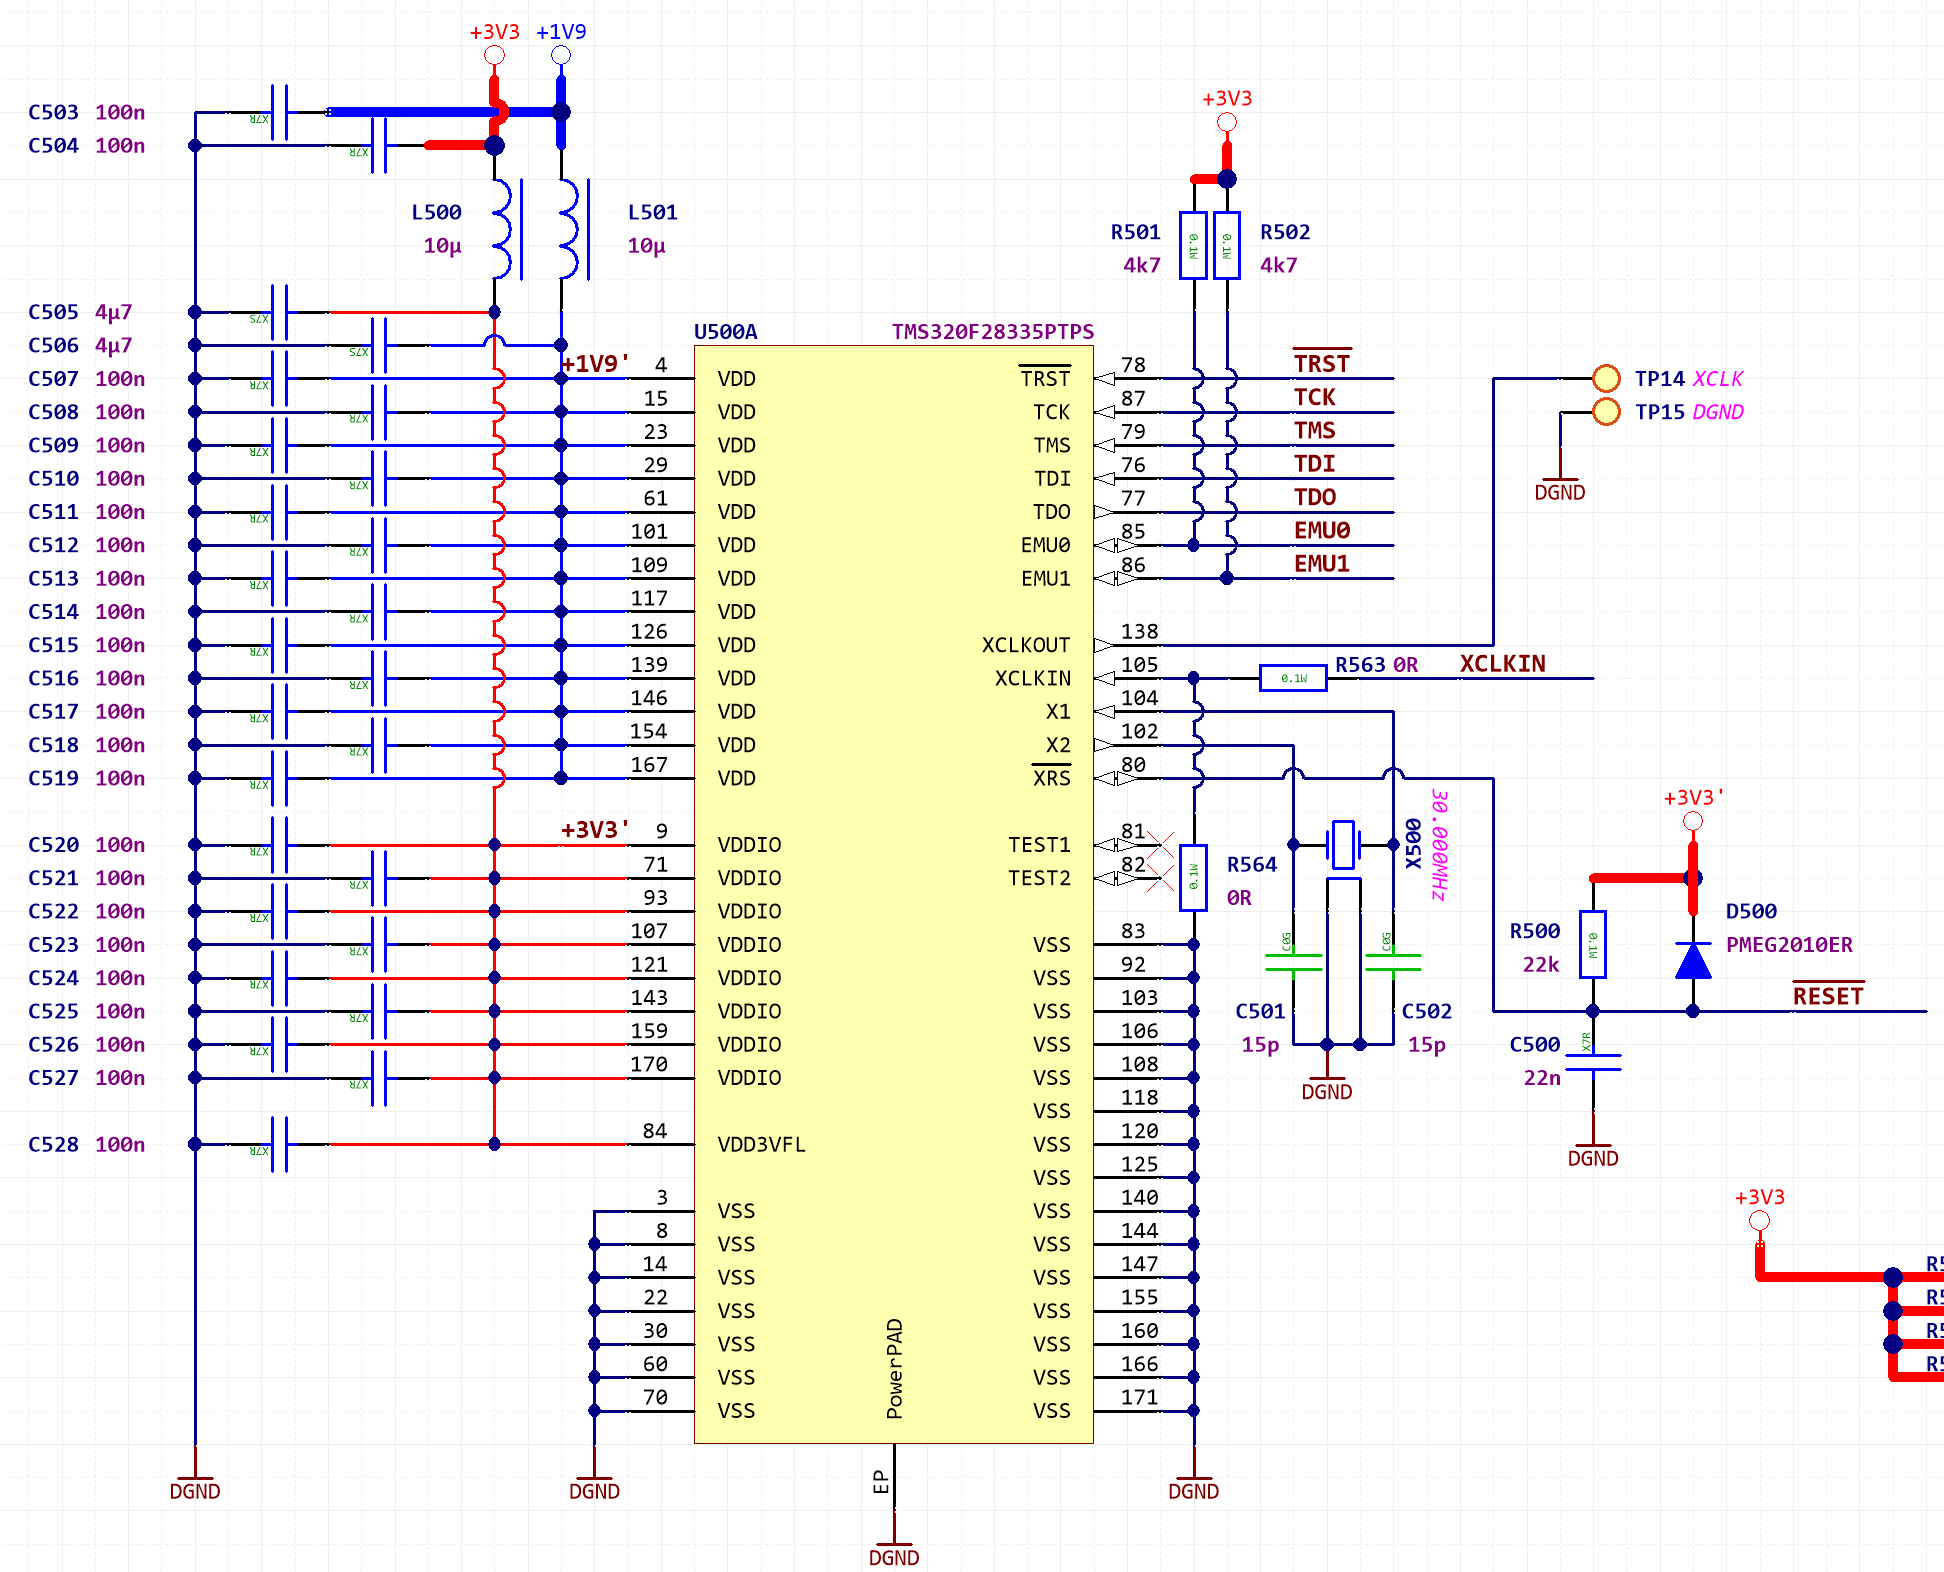
Task: Click the 10µ value under L501
Action: (646, 245)
